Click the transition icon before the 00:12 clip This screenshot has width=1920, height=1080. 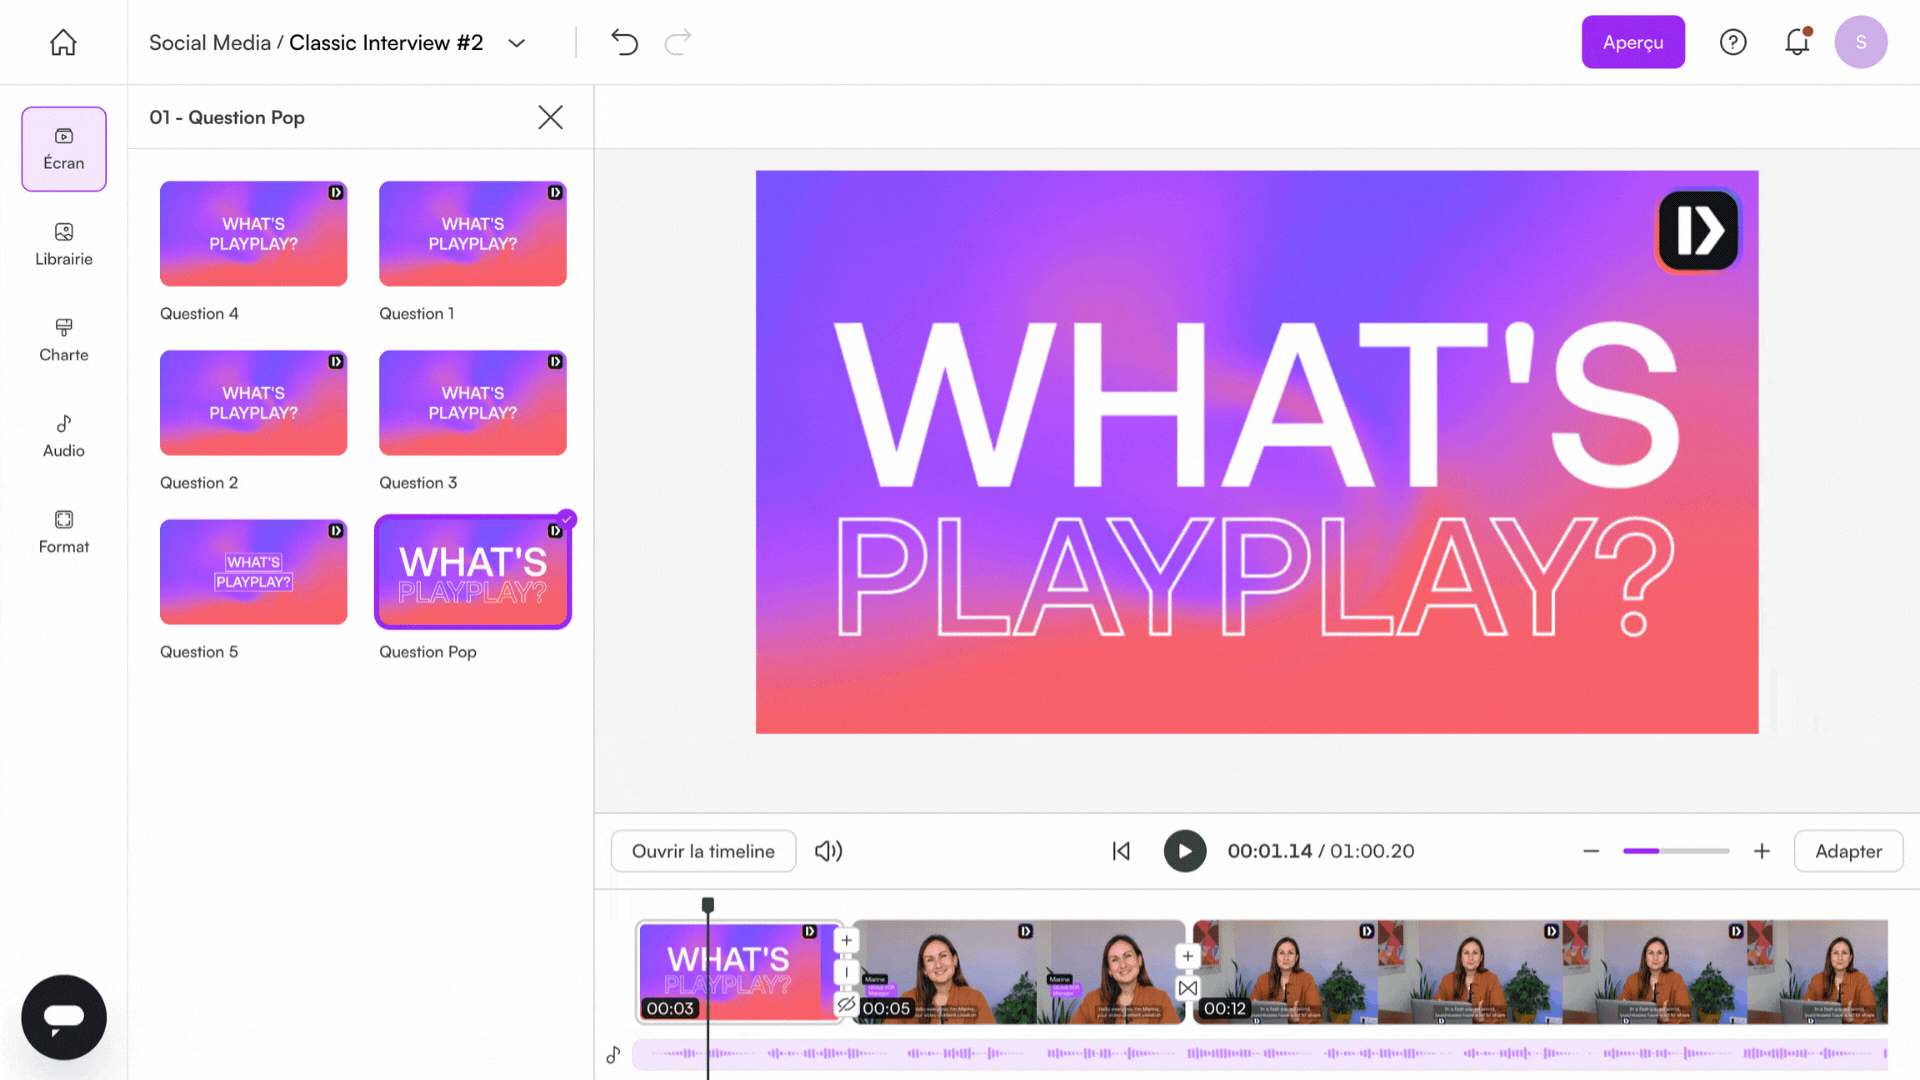click(1187, 988)
